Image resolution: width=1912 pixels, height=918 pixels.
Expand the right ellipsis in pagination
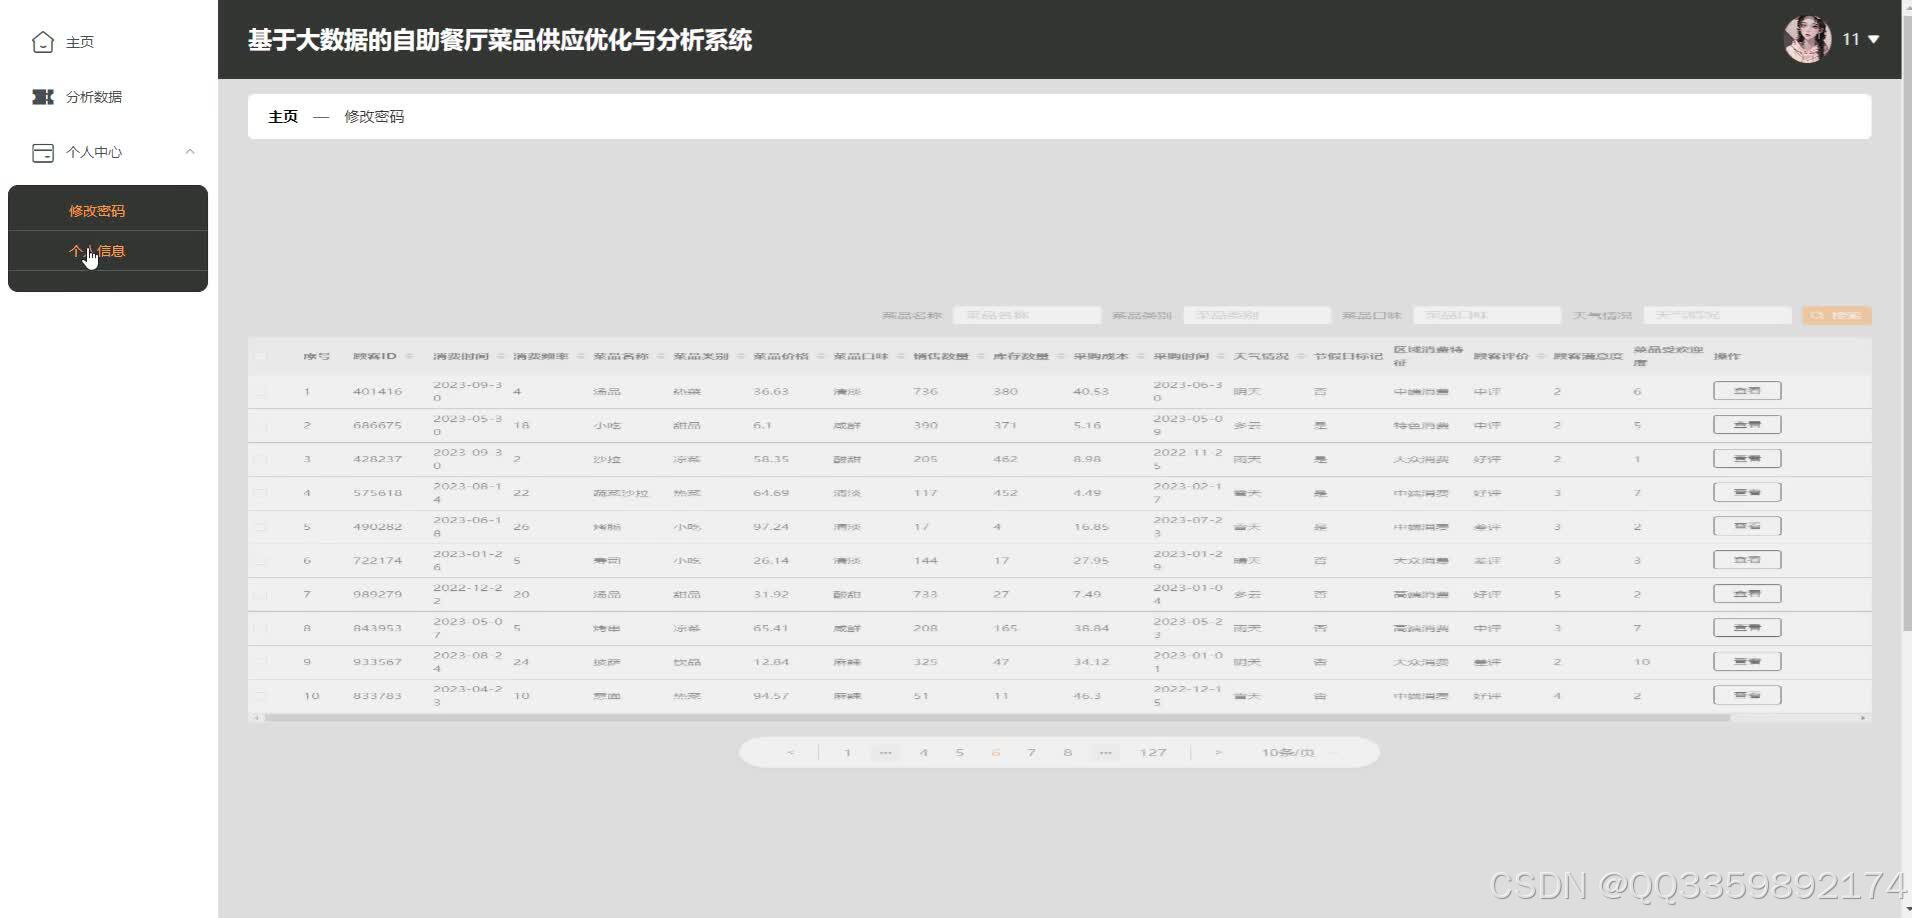1105,752
